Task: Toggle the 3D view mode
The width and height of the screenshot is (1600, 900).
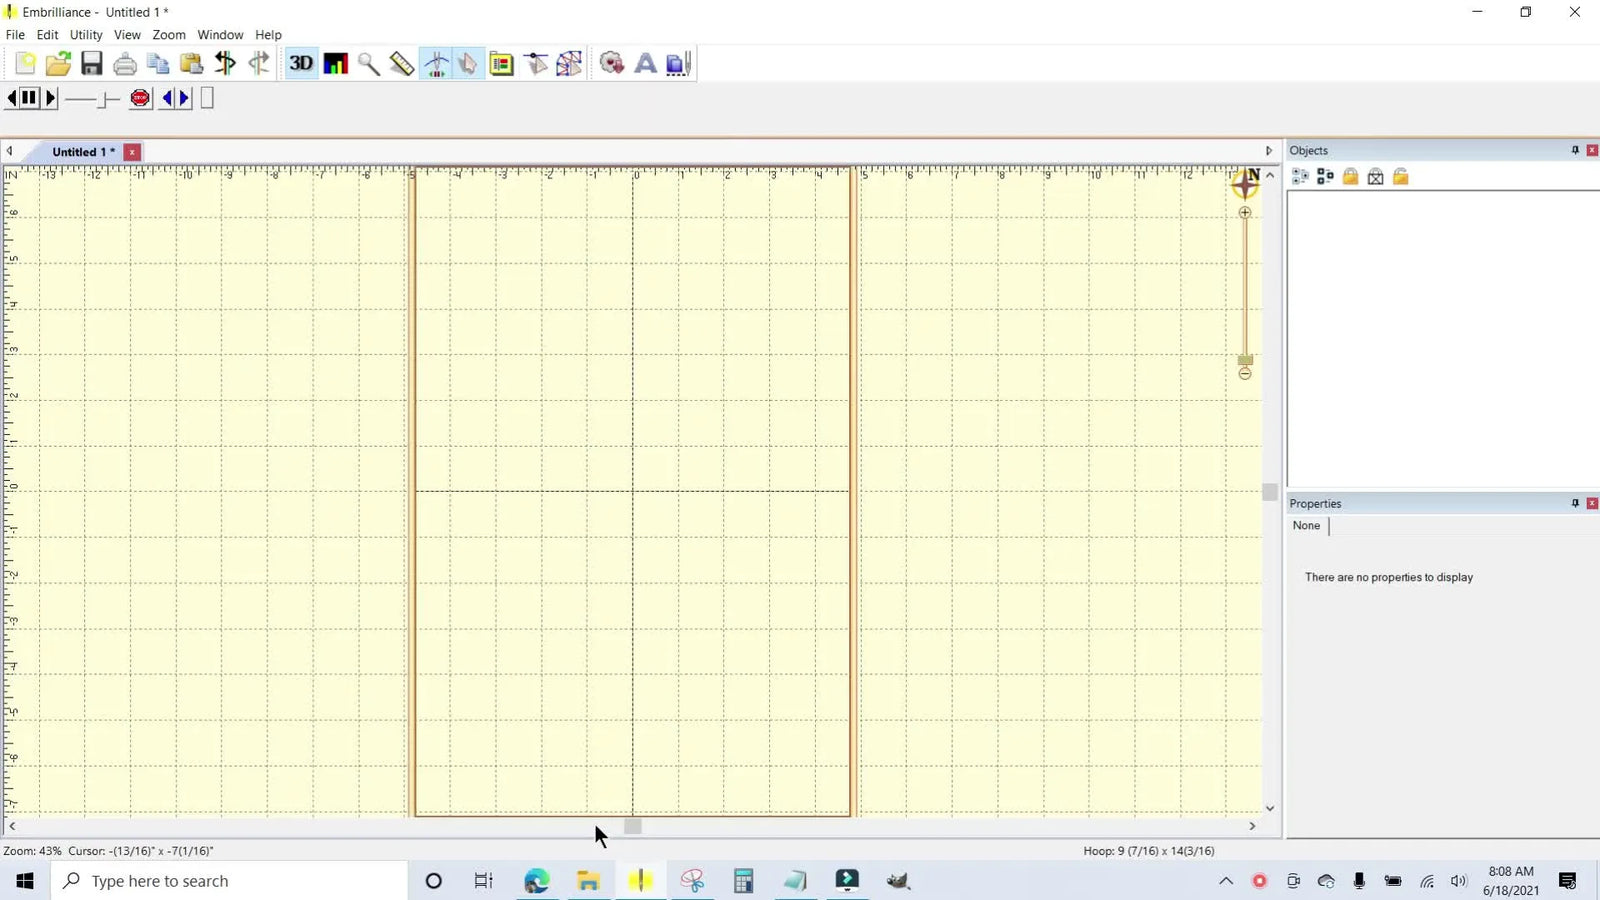Action: coord(301,64)
